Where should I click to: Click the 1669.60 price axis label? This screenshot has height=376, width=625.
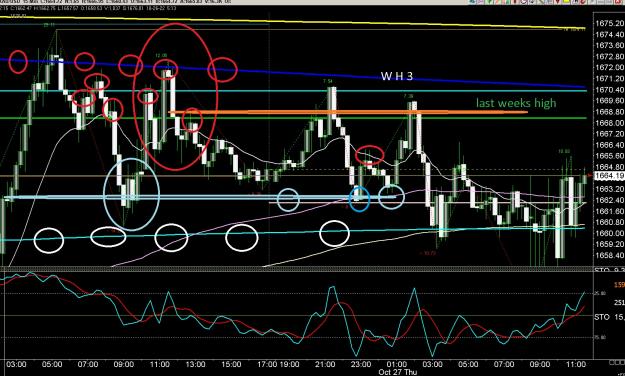tap(609, 100)
